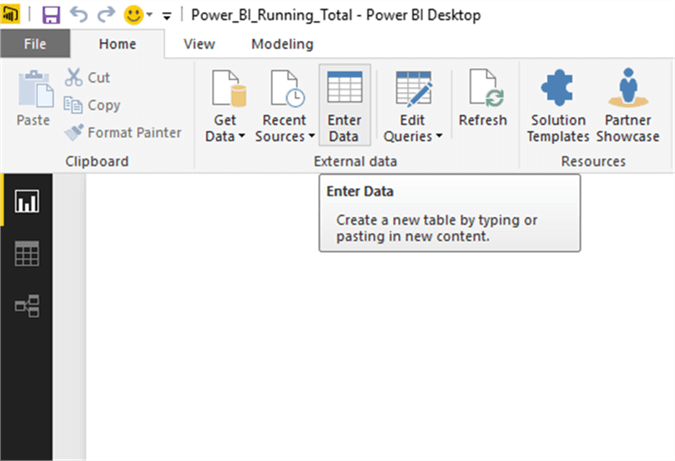Viewport: 675px width, 461px height.
Task: Switch to the Modeling ribbon tab
Action: [x=282, y=44]
